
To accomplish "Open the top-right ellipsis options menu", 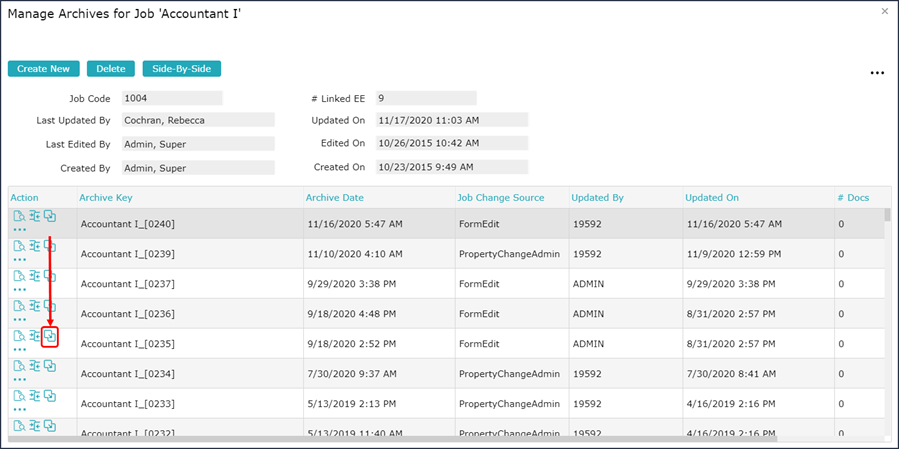I will [x=877, y=73].
